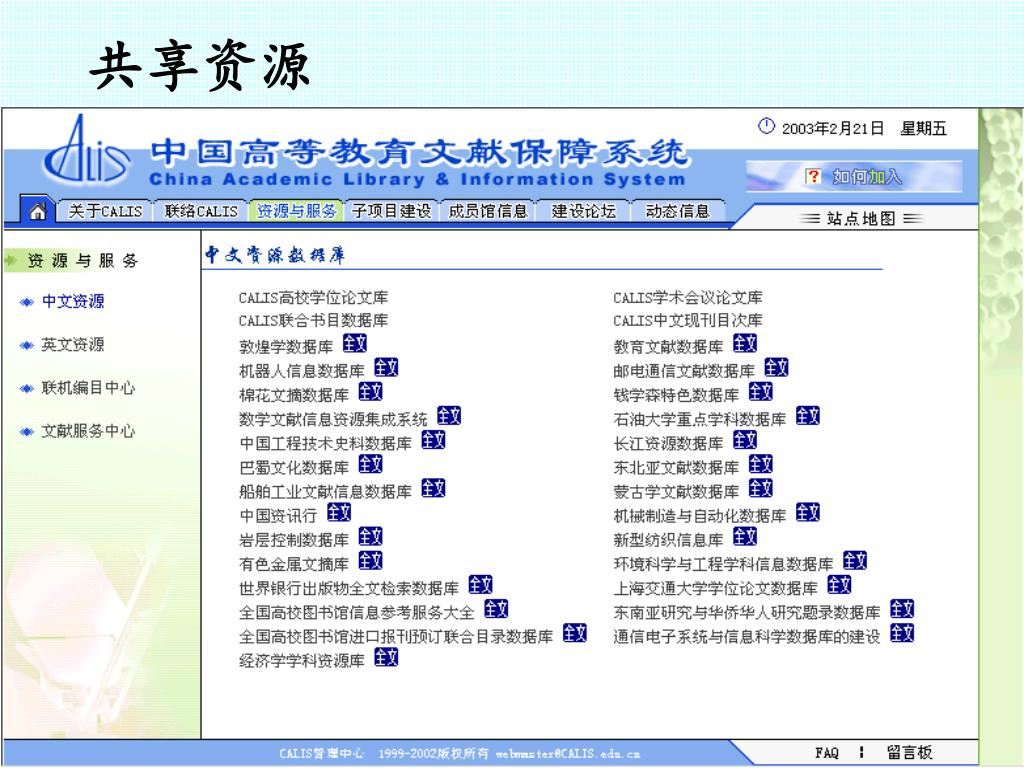Click the 如何加入 button
The height and width of the screenshot is (768, 1024).
854,176
